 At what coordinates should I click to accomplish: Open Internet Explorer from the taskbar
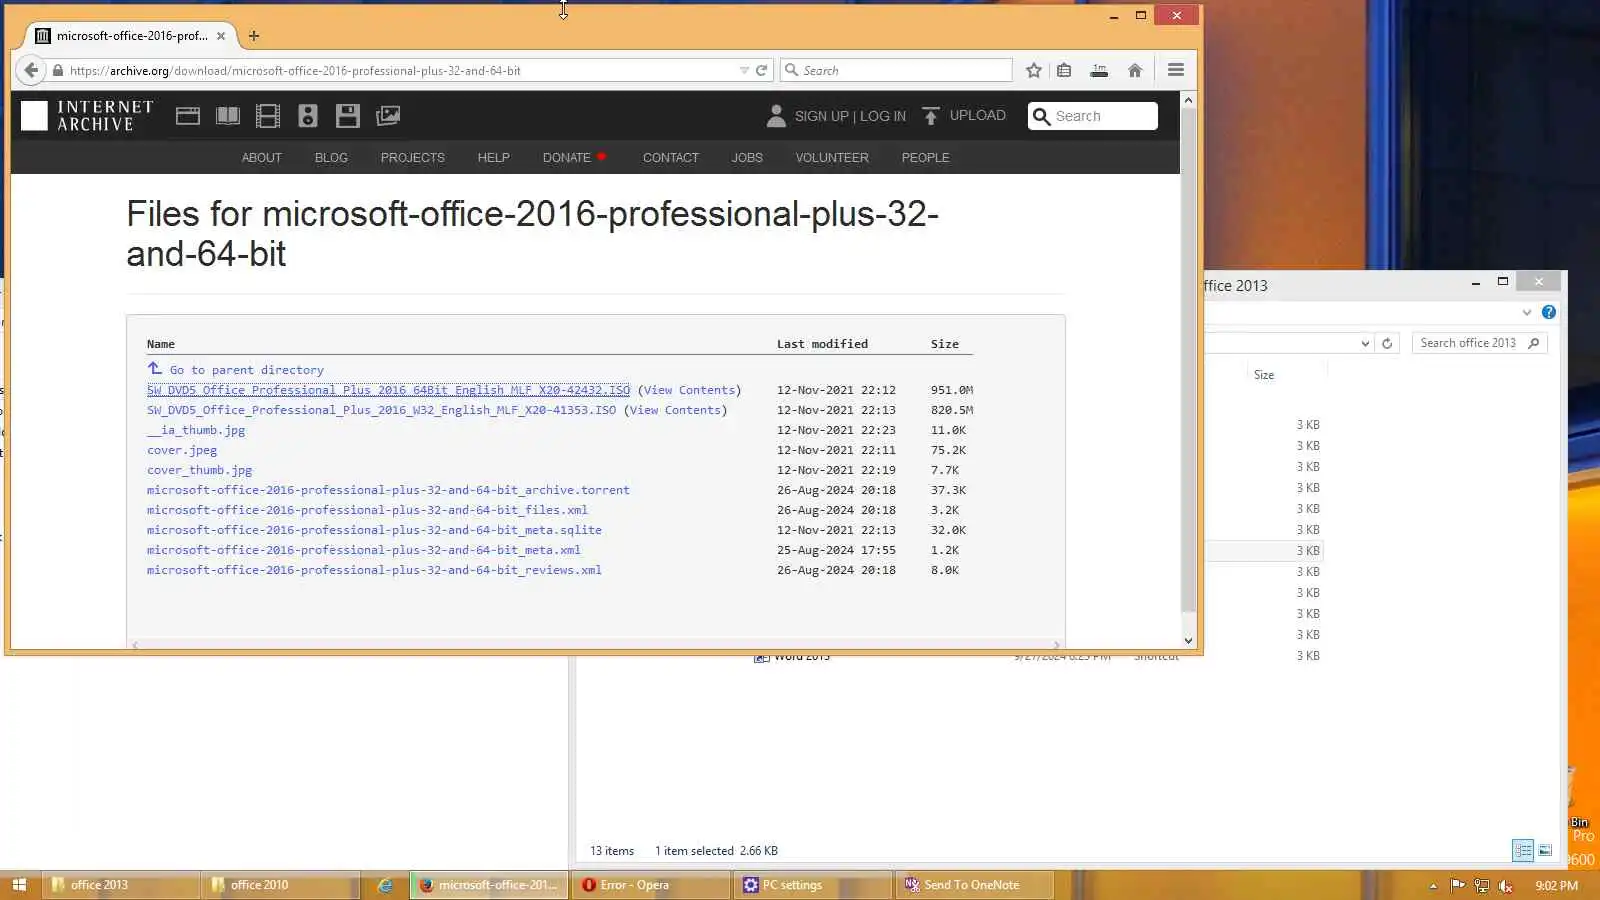click(x=385, y=885)
